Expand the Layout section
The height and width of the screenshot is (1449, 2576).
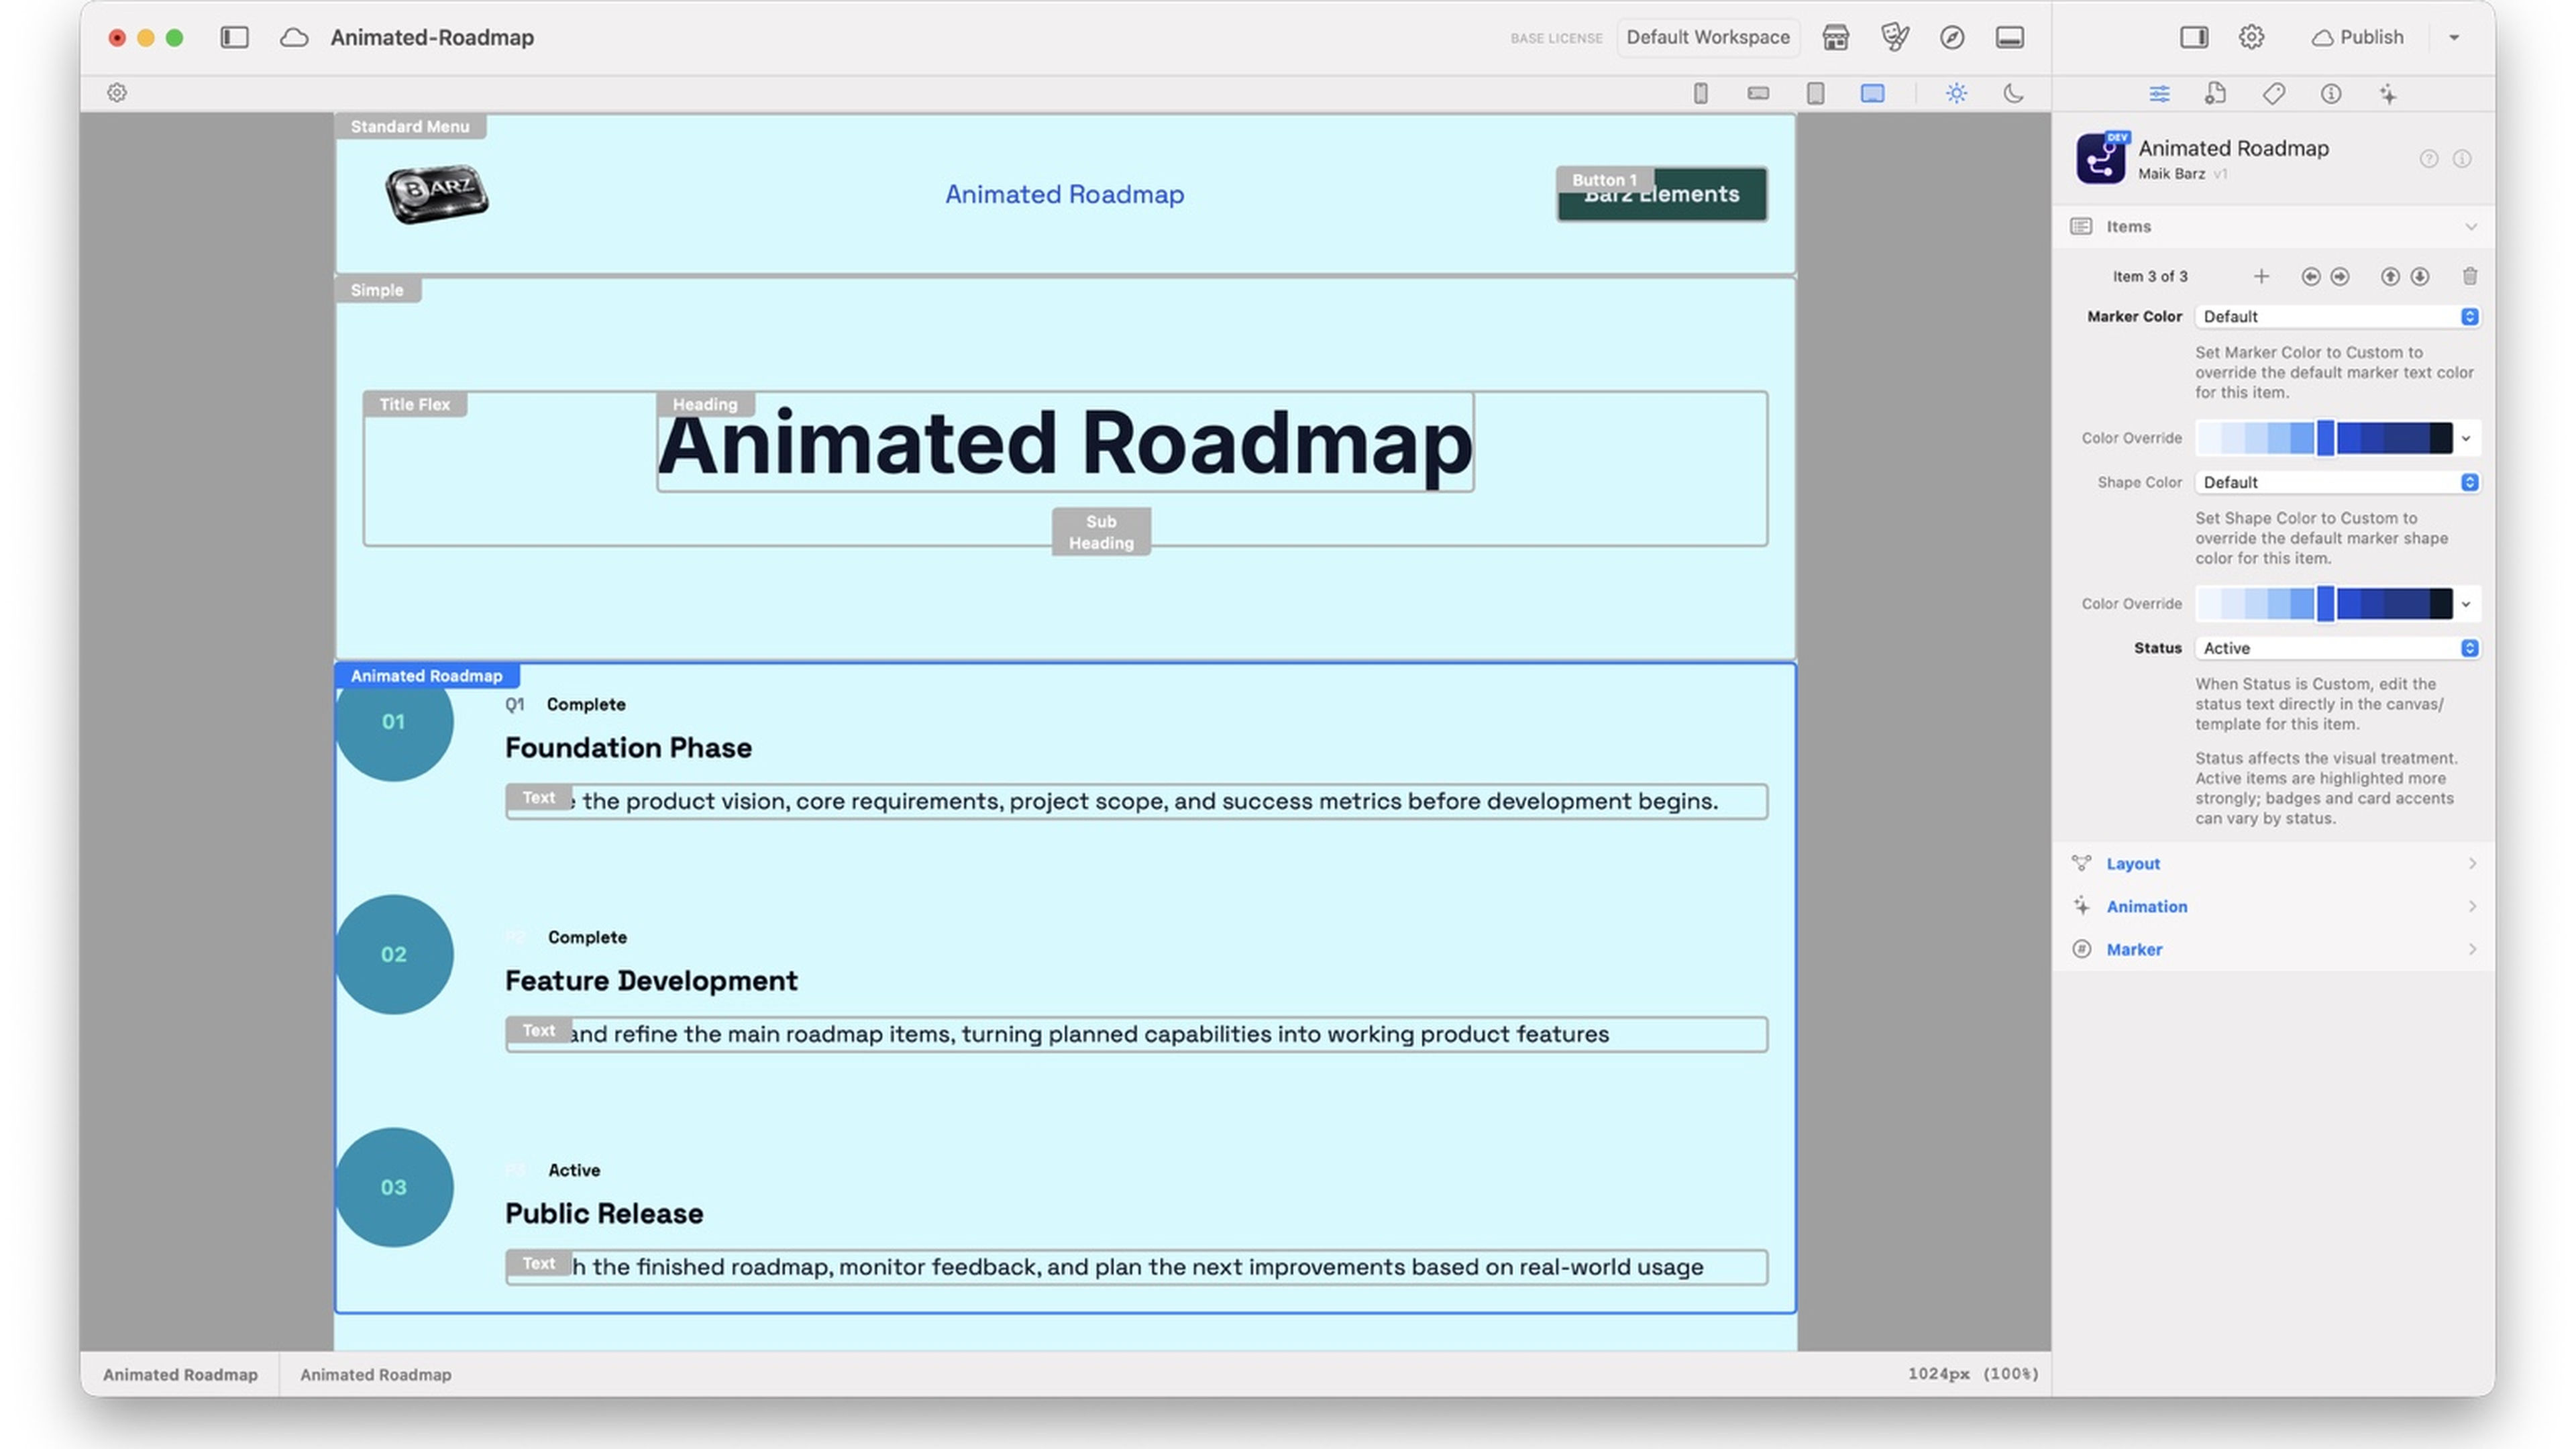coord(2273,863)
